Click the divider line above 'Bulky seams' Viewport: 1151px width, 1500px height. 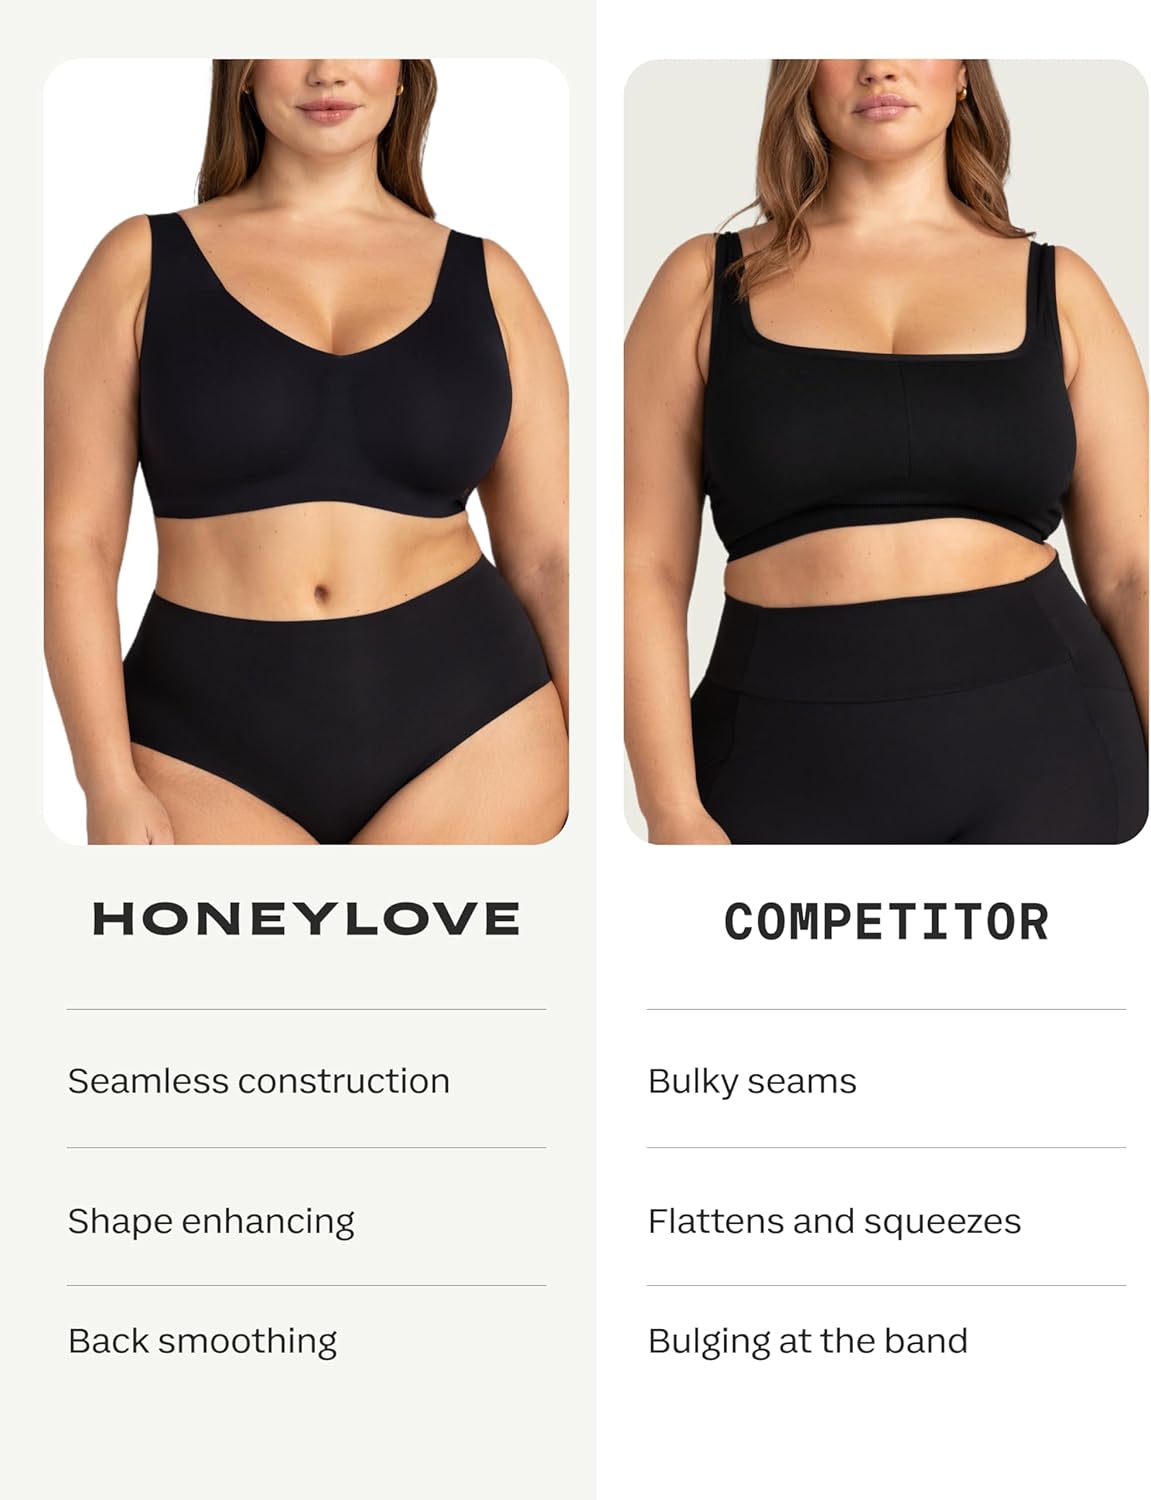point(886,1009)
